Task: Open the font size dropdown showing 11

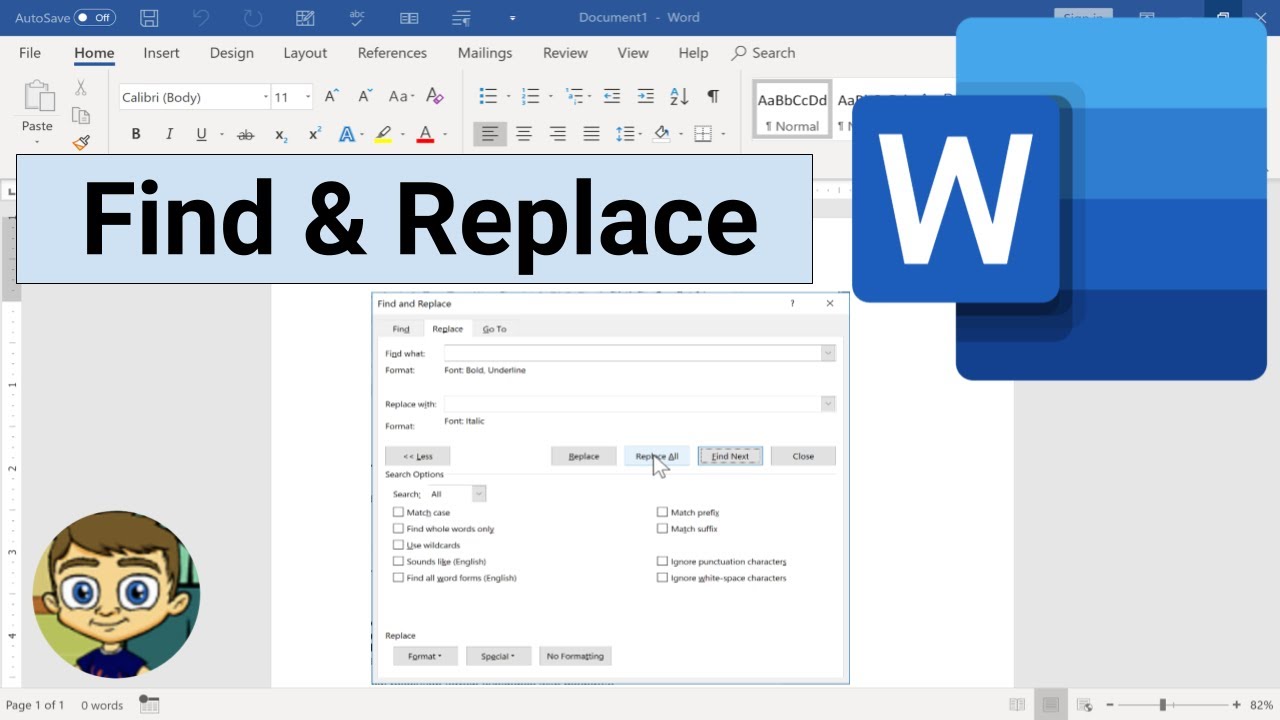Action: tap(308, 97)
